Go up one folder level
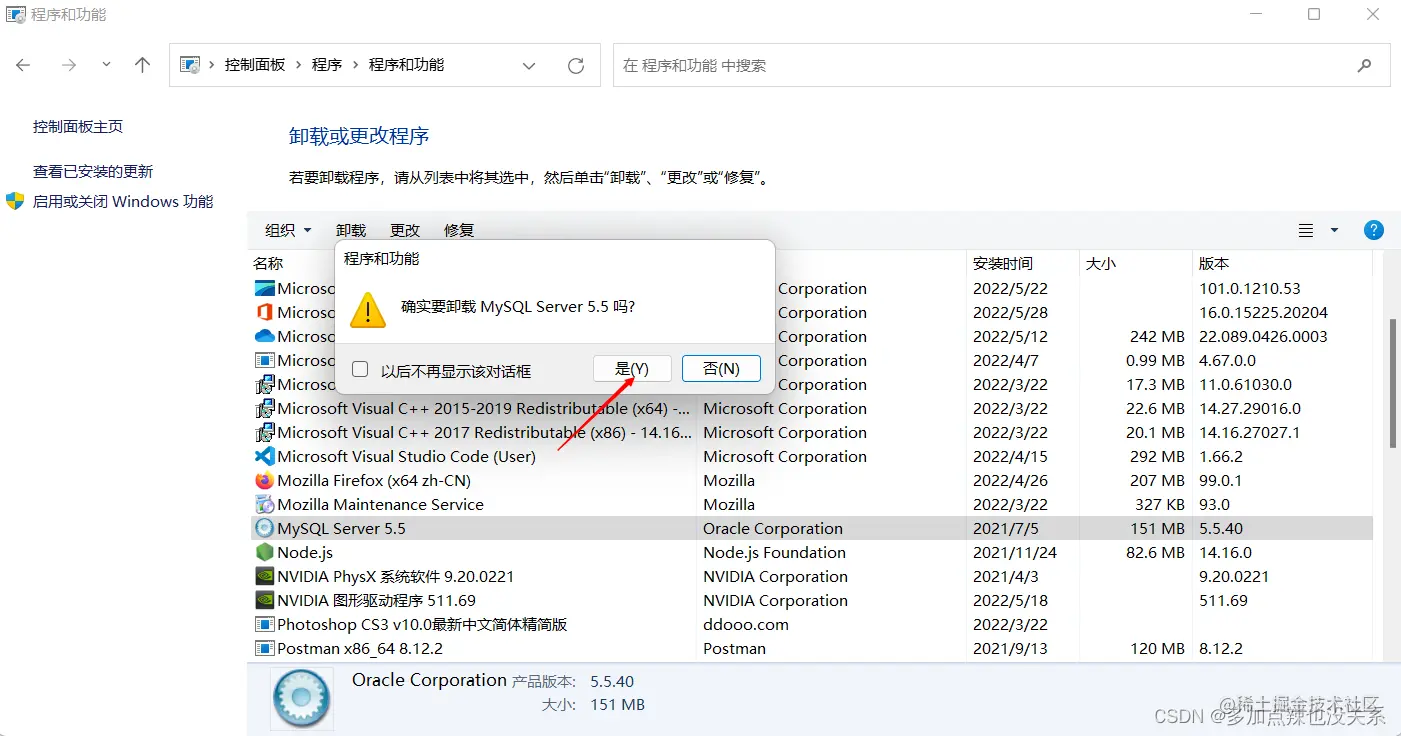The image size is (1401, 736). [x=142, y=65]
